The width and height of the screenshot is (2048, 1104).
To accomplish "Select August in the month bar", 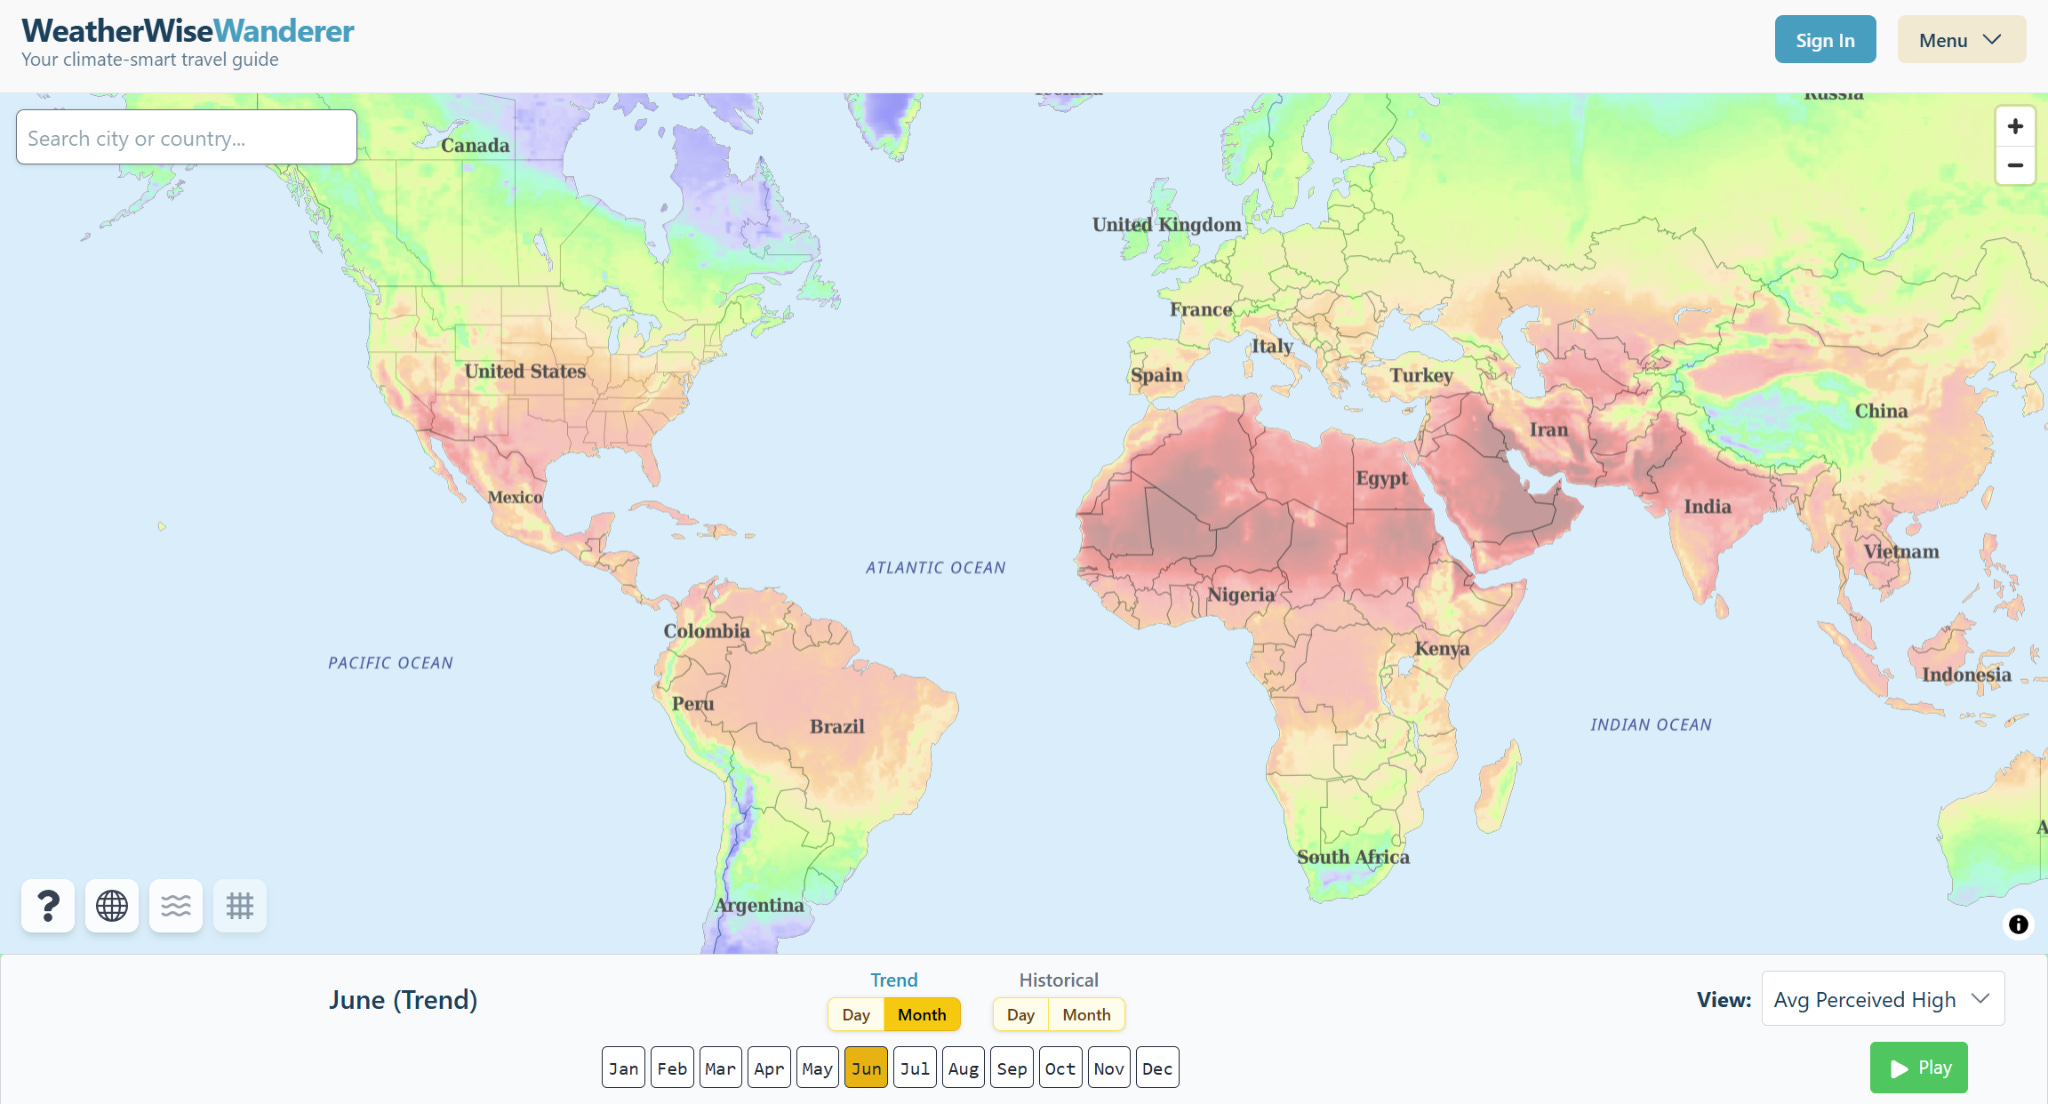I will point(964,1068).
